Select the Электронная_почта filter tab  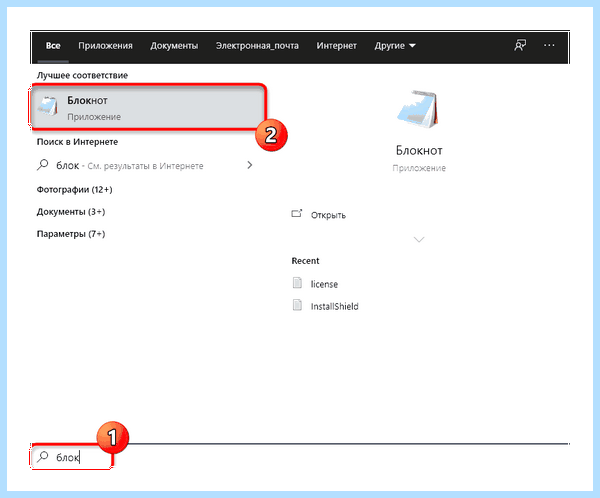[257, 46]
